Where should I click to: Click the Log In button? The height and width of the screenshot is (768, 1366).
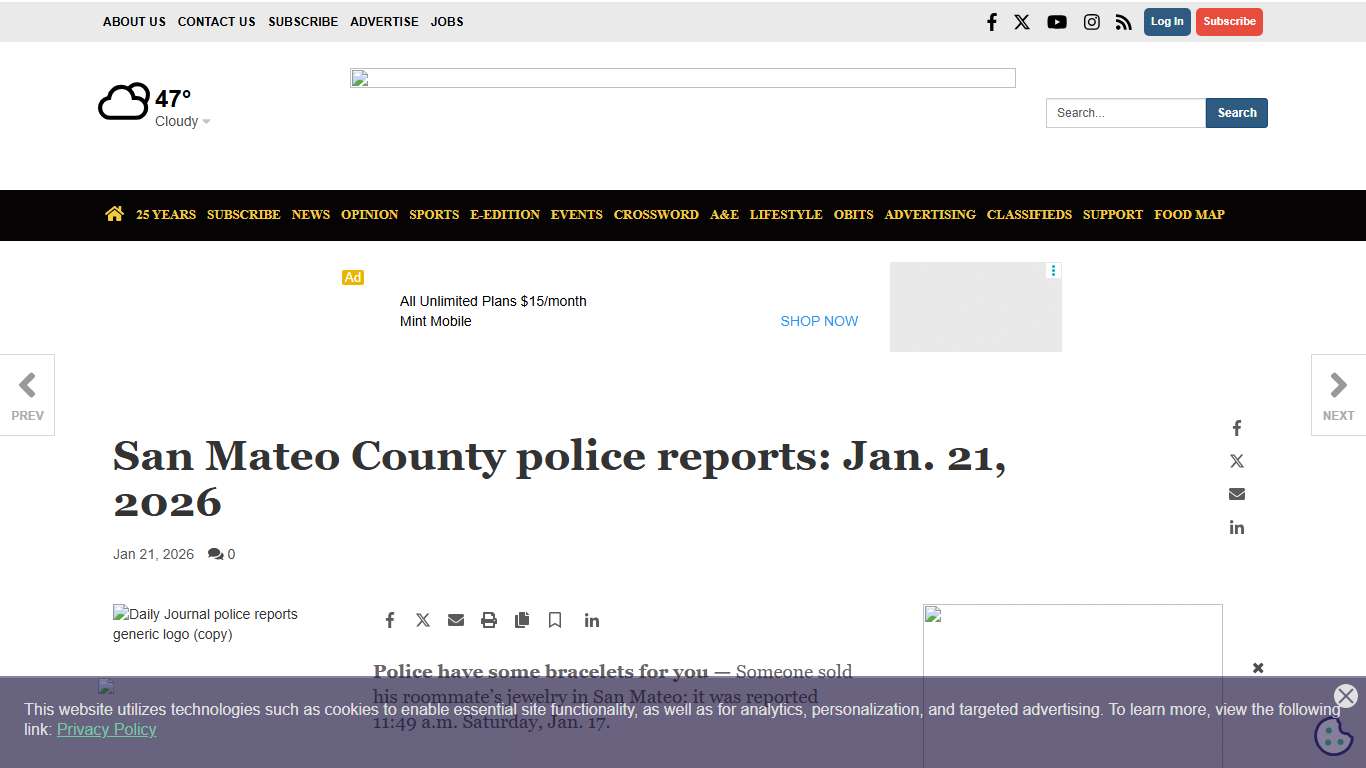1167,21
